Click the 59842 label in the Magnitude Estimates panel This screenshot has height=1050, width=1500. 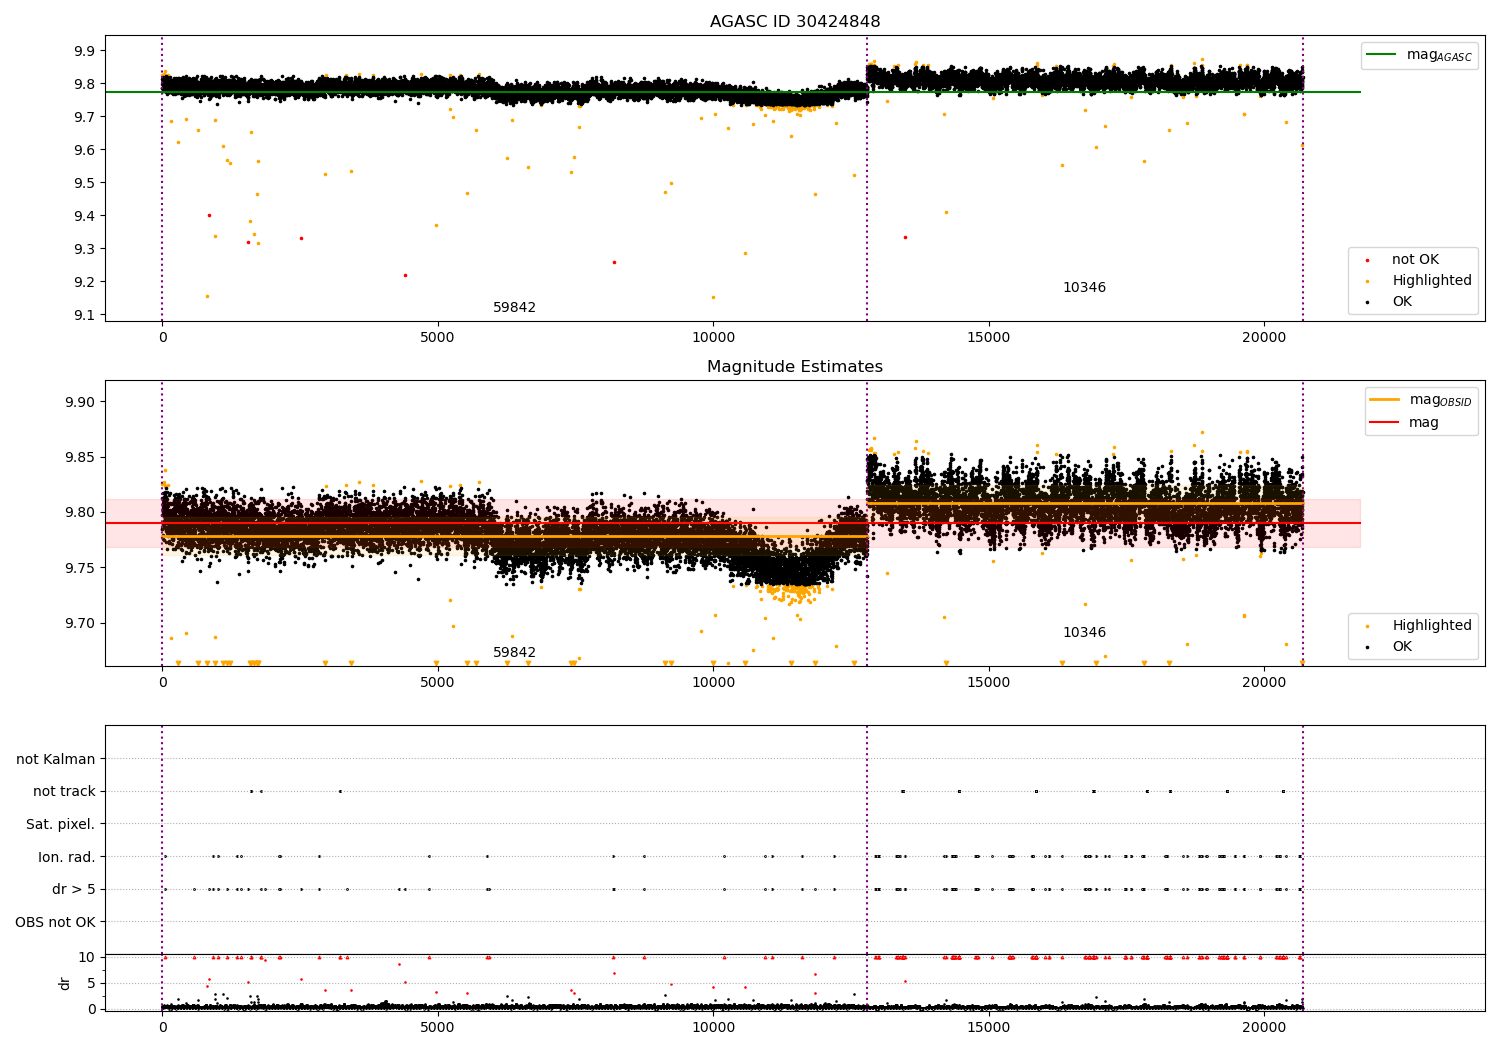[514, 653]
